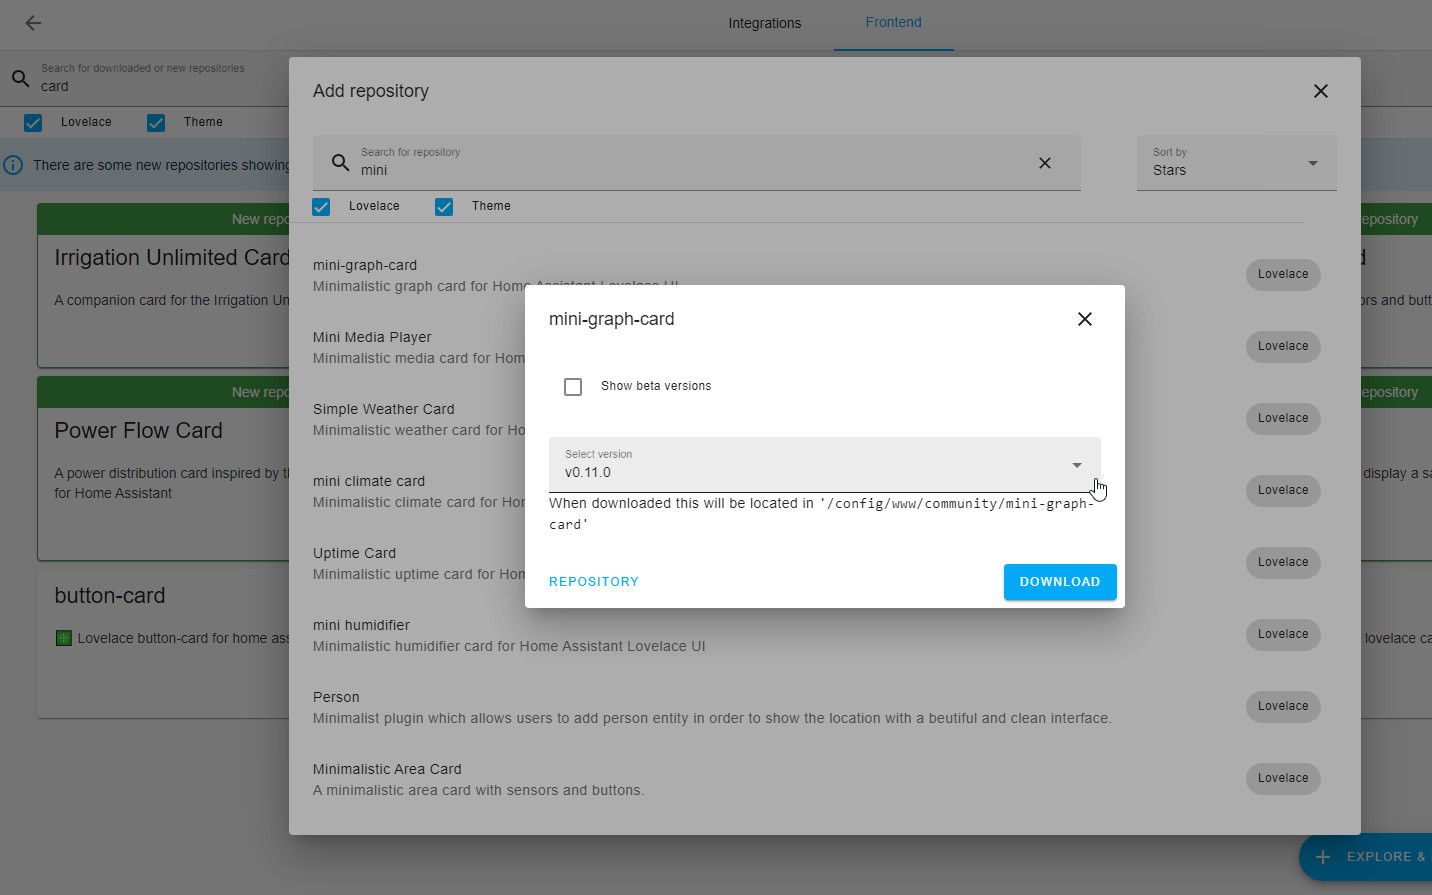This screenshot has width=1432, height=895.
Task: Open the Sort by Stars dropdown
Action: coord(1236,162)
